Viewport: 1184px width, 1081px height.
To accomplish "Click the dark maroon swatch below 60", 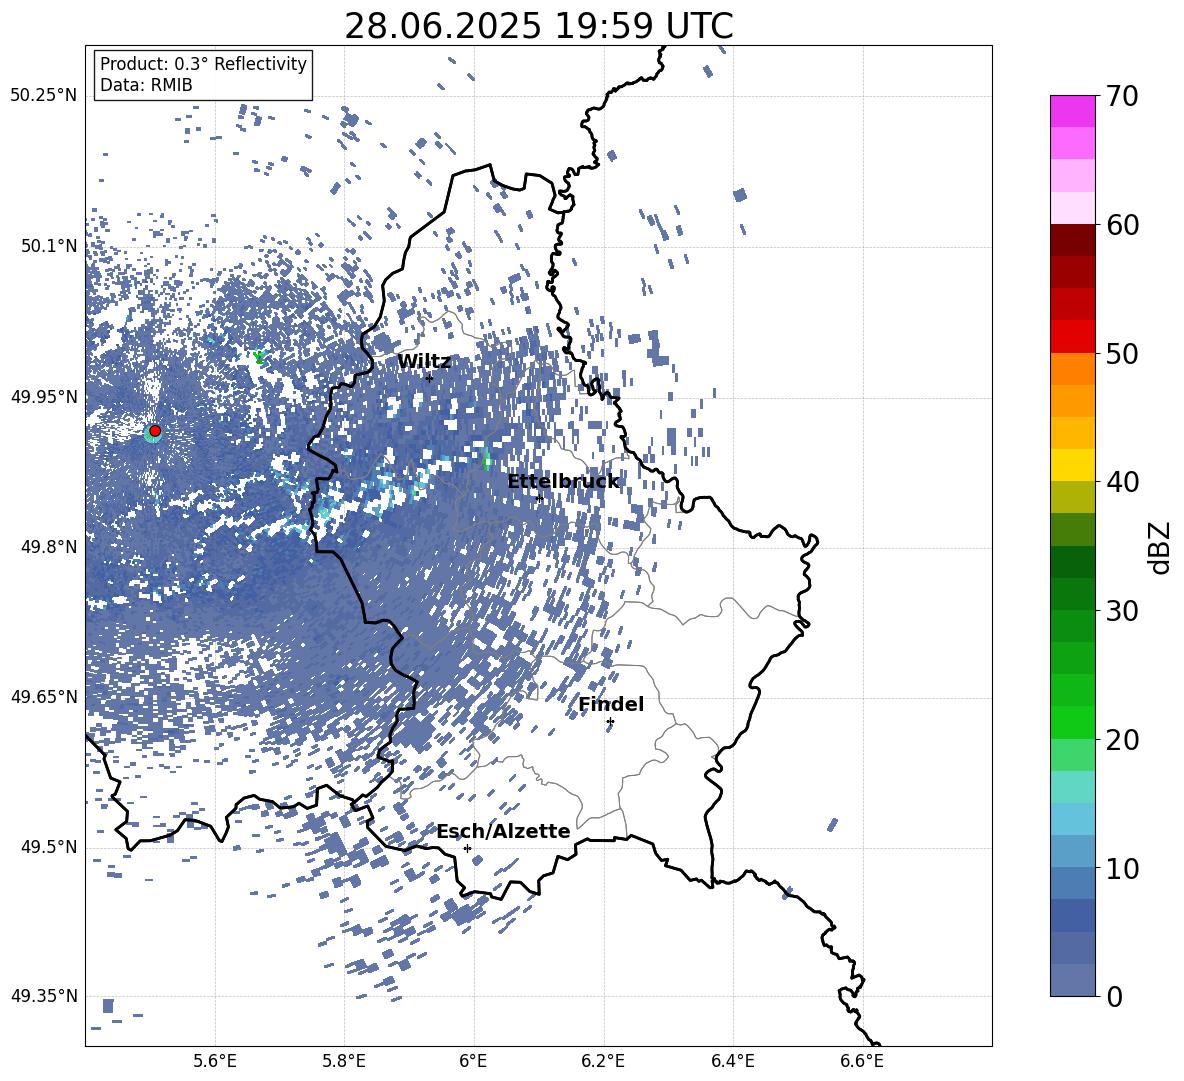I will coord(1073,241).
